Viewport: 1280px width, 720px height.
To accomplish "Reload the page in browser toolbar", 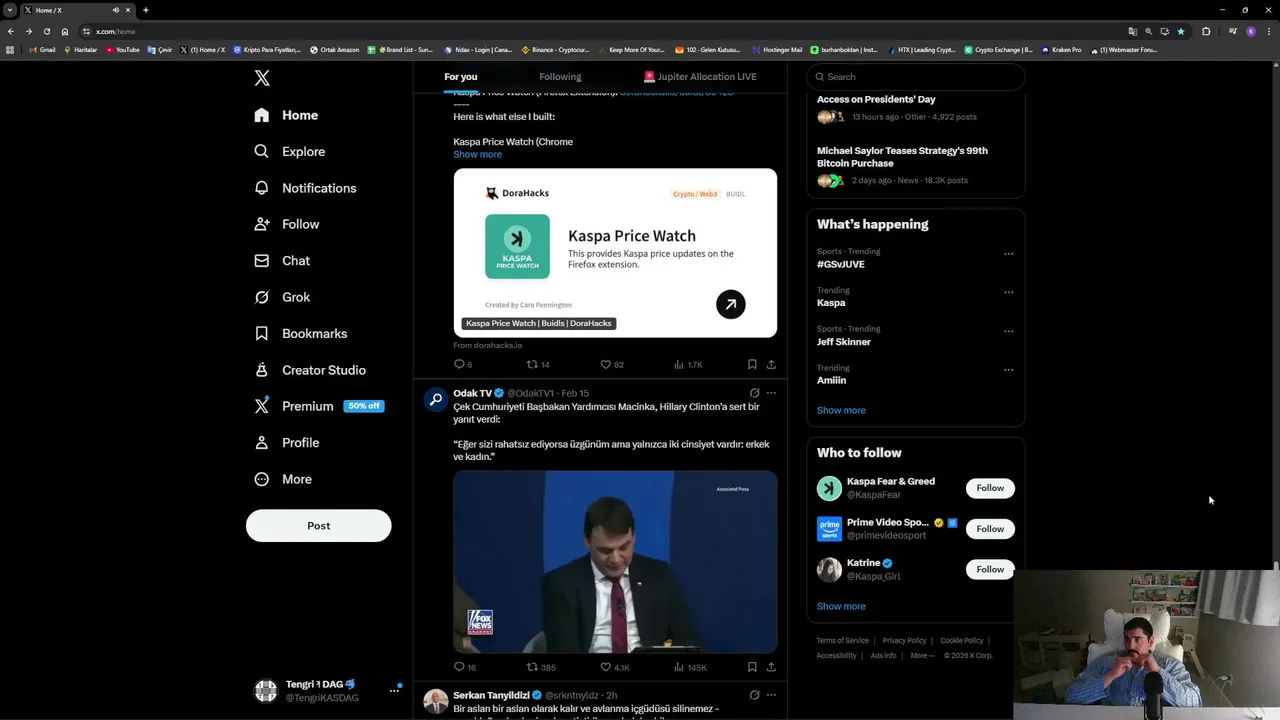I will 46,31.
